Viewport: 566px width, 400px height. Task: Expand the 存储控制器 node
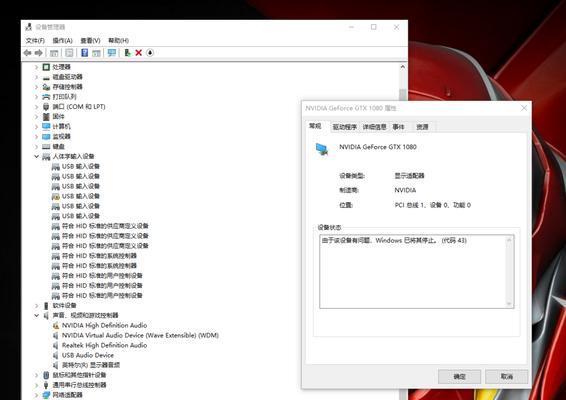[36, 87]
